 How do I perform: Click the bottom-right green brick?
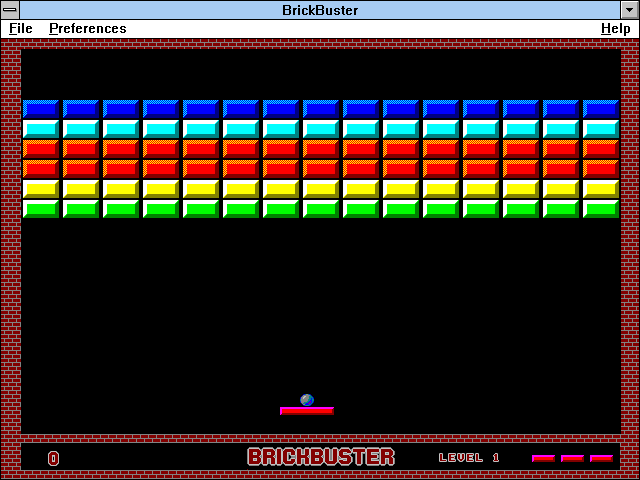point(601,208)
